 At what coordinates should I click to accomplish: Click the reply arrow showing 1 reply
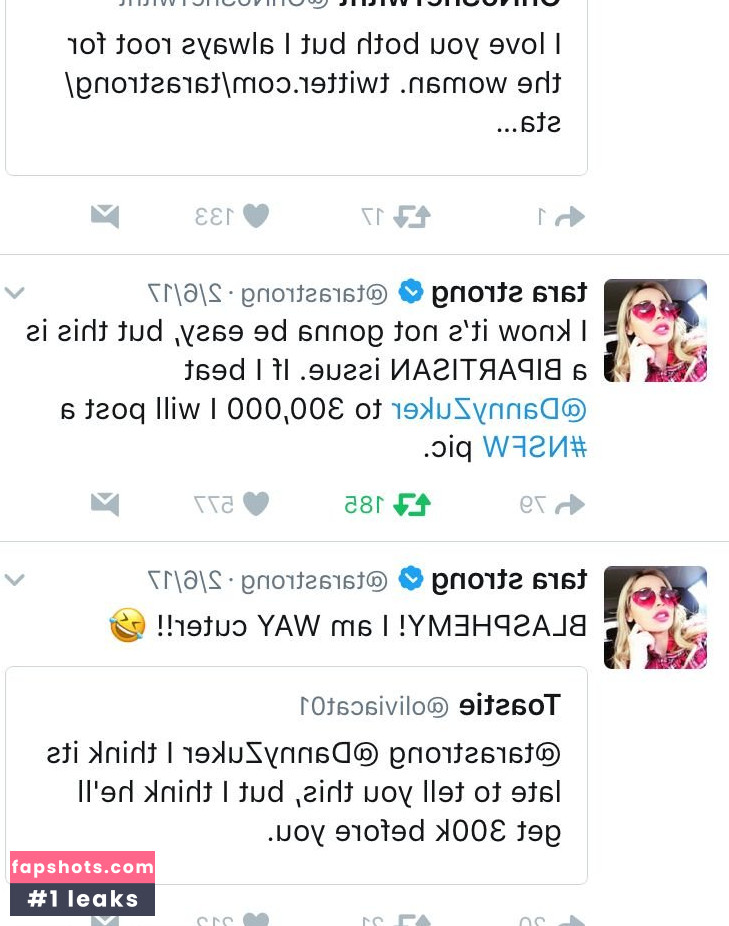(570, 217)
